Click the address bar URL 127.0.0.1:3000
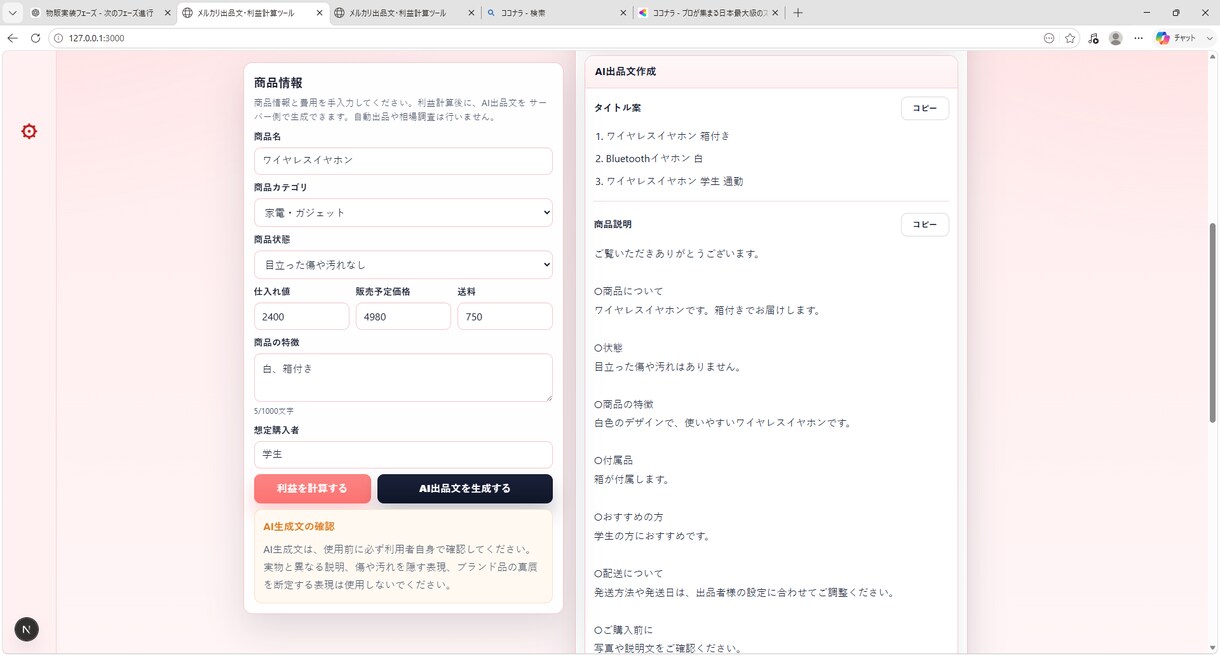 [x=96, y=38]
